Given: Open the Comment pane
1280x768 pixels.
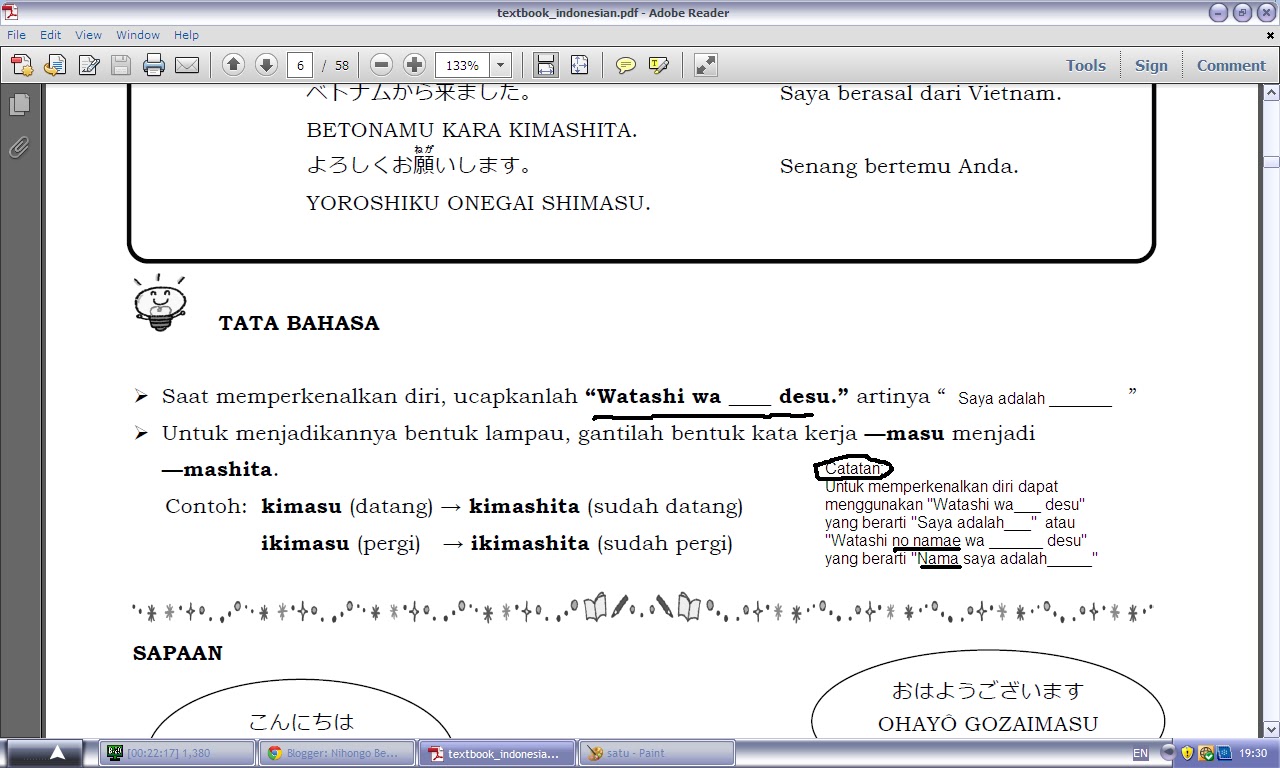Looking at the screenshot, I should (1231, 65).
